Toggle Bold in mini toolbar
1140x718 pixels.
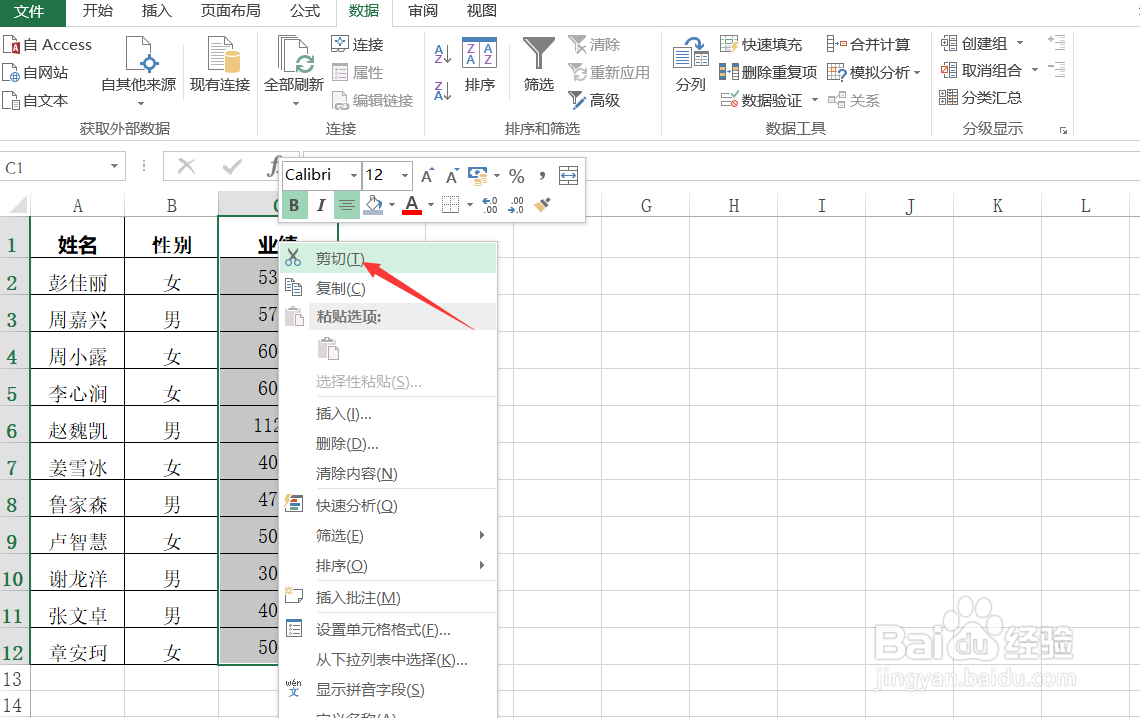pos(294,206)
